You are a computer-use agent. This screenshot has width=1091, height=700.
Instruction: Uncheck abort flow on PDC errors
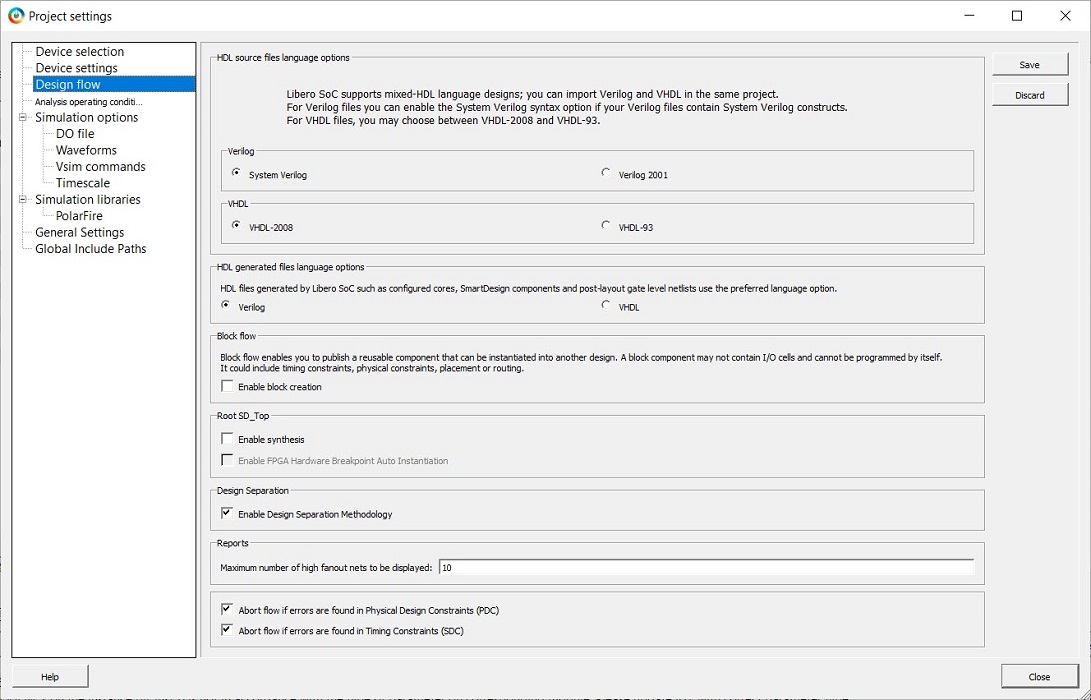(228, 609)
